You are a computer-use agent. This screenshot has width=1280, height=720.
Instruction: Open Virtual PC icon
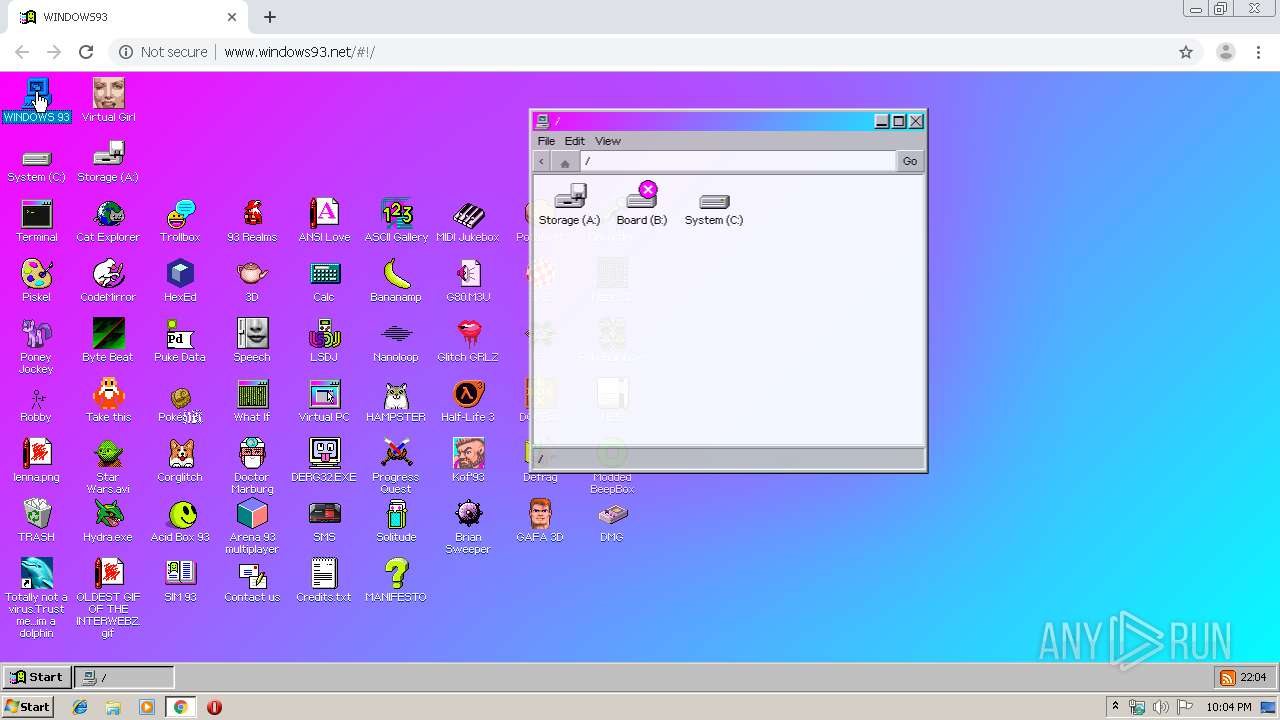(324, 401)
